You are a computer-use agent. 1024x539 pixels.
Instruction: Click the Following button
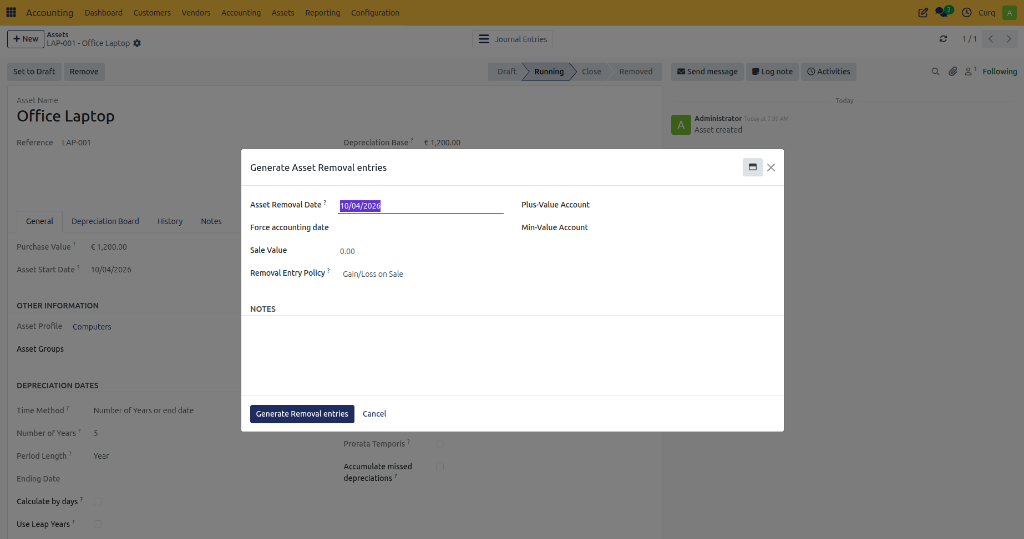coord(999,72)
